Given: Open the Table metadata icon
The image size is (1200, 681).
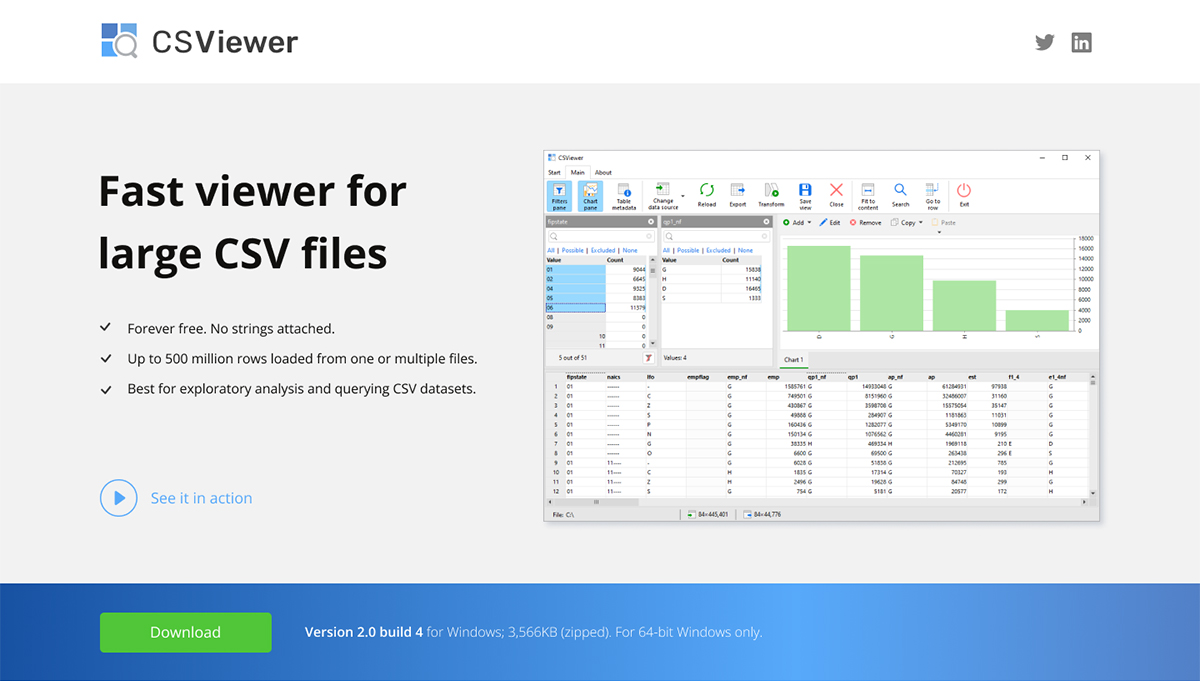Looking at the screenshot, I should coord(625,194).
